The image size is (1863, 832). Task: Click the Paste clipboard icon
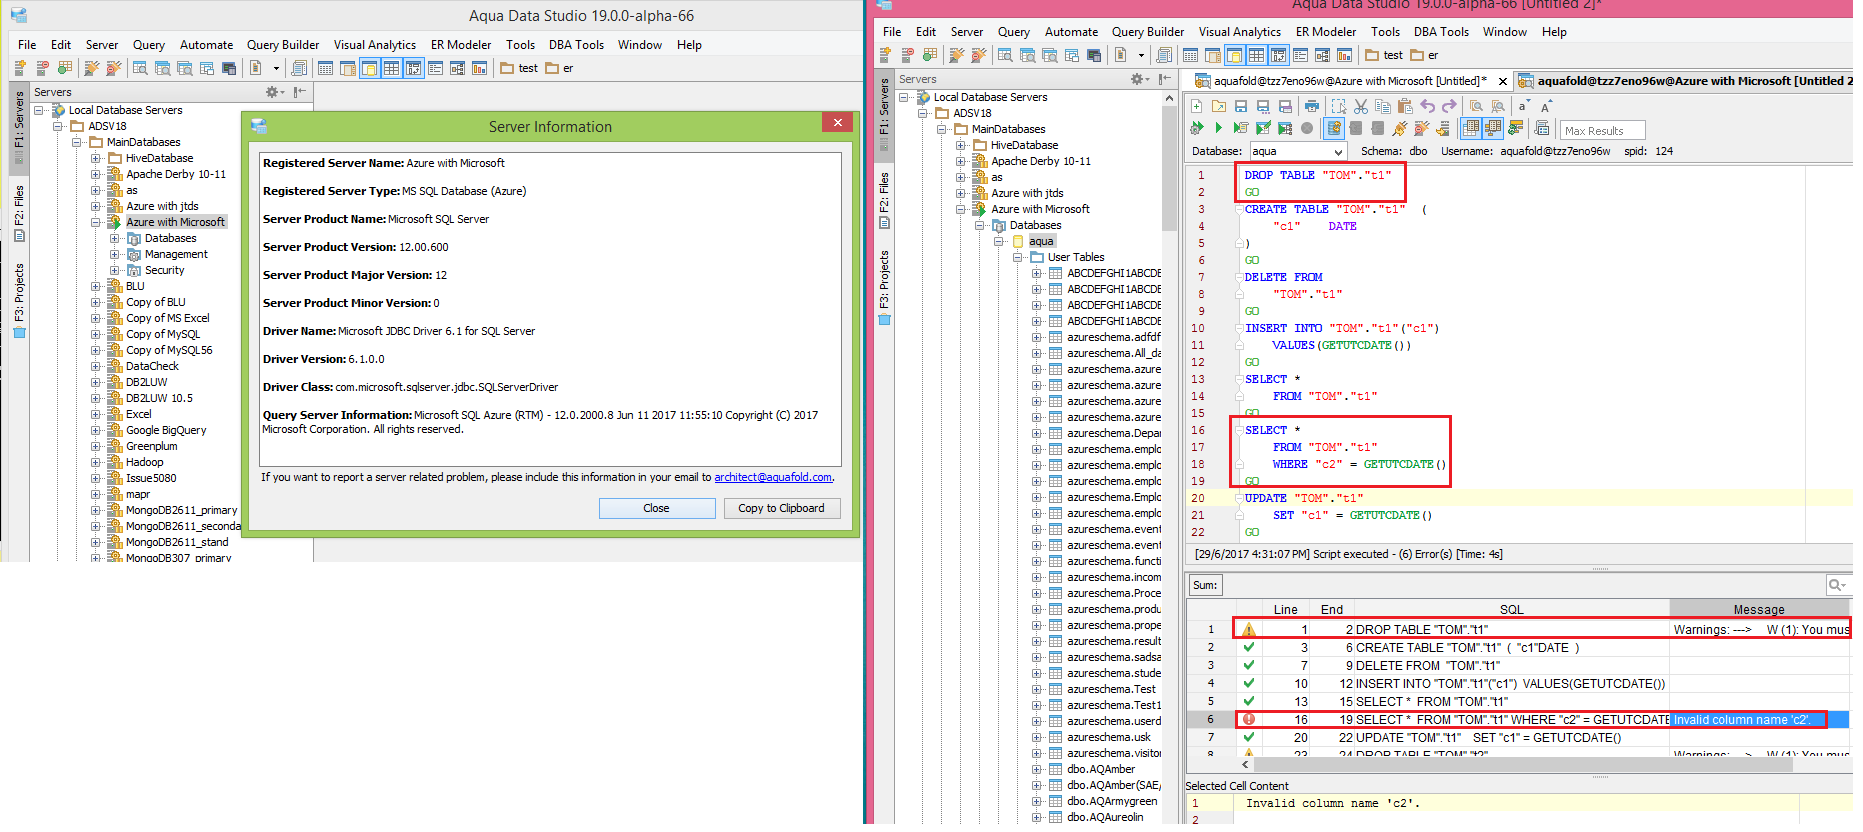click(1405, 106)
